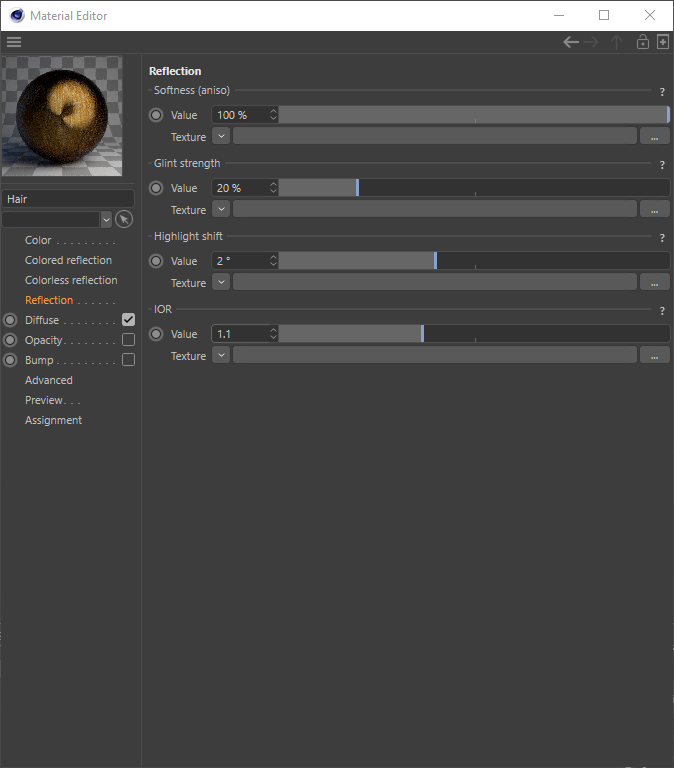Select the Diffuse channel label
Screen dimensions: 674x768
42,320
